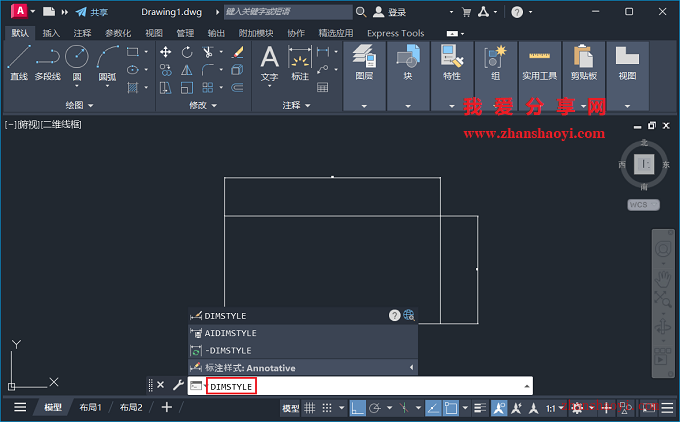This screenshot has width=680, height=422.
Task: Open command line customize wrench
Action: coord(178,385)
